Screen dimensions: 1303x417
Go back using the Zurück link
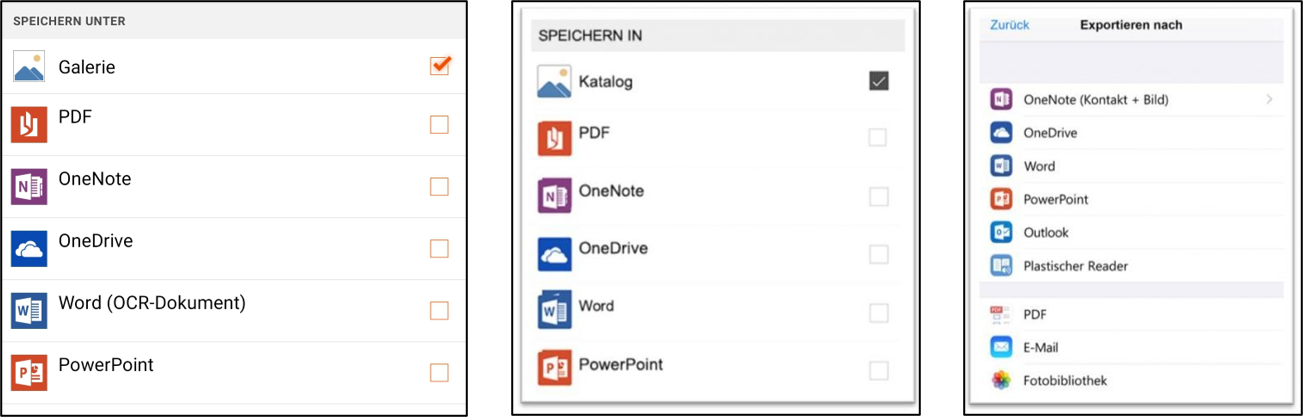[x=1010, y=25]
